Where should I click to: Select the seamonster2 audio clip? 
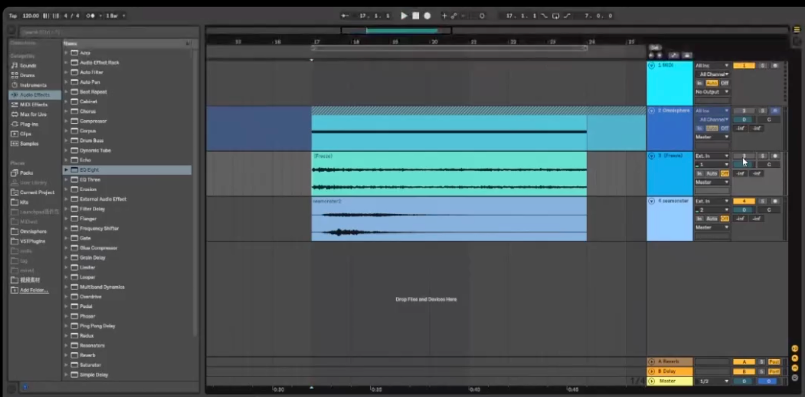pos(449,219)
